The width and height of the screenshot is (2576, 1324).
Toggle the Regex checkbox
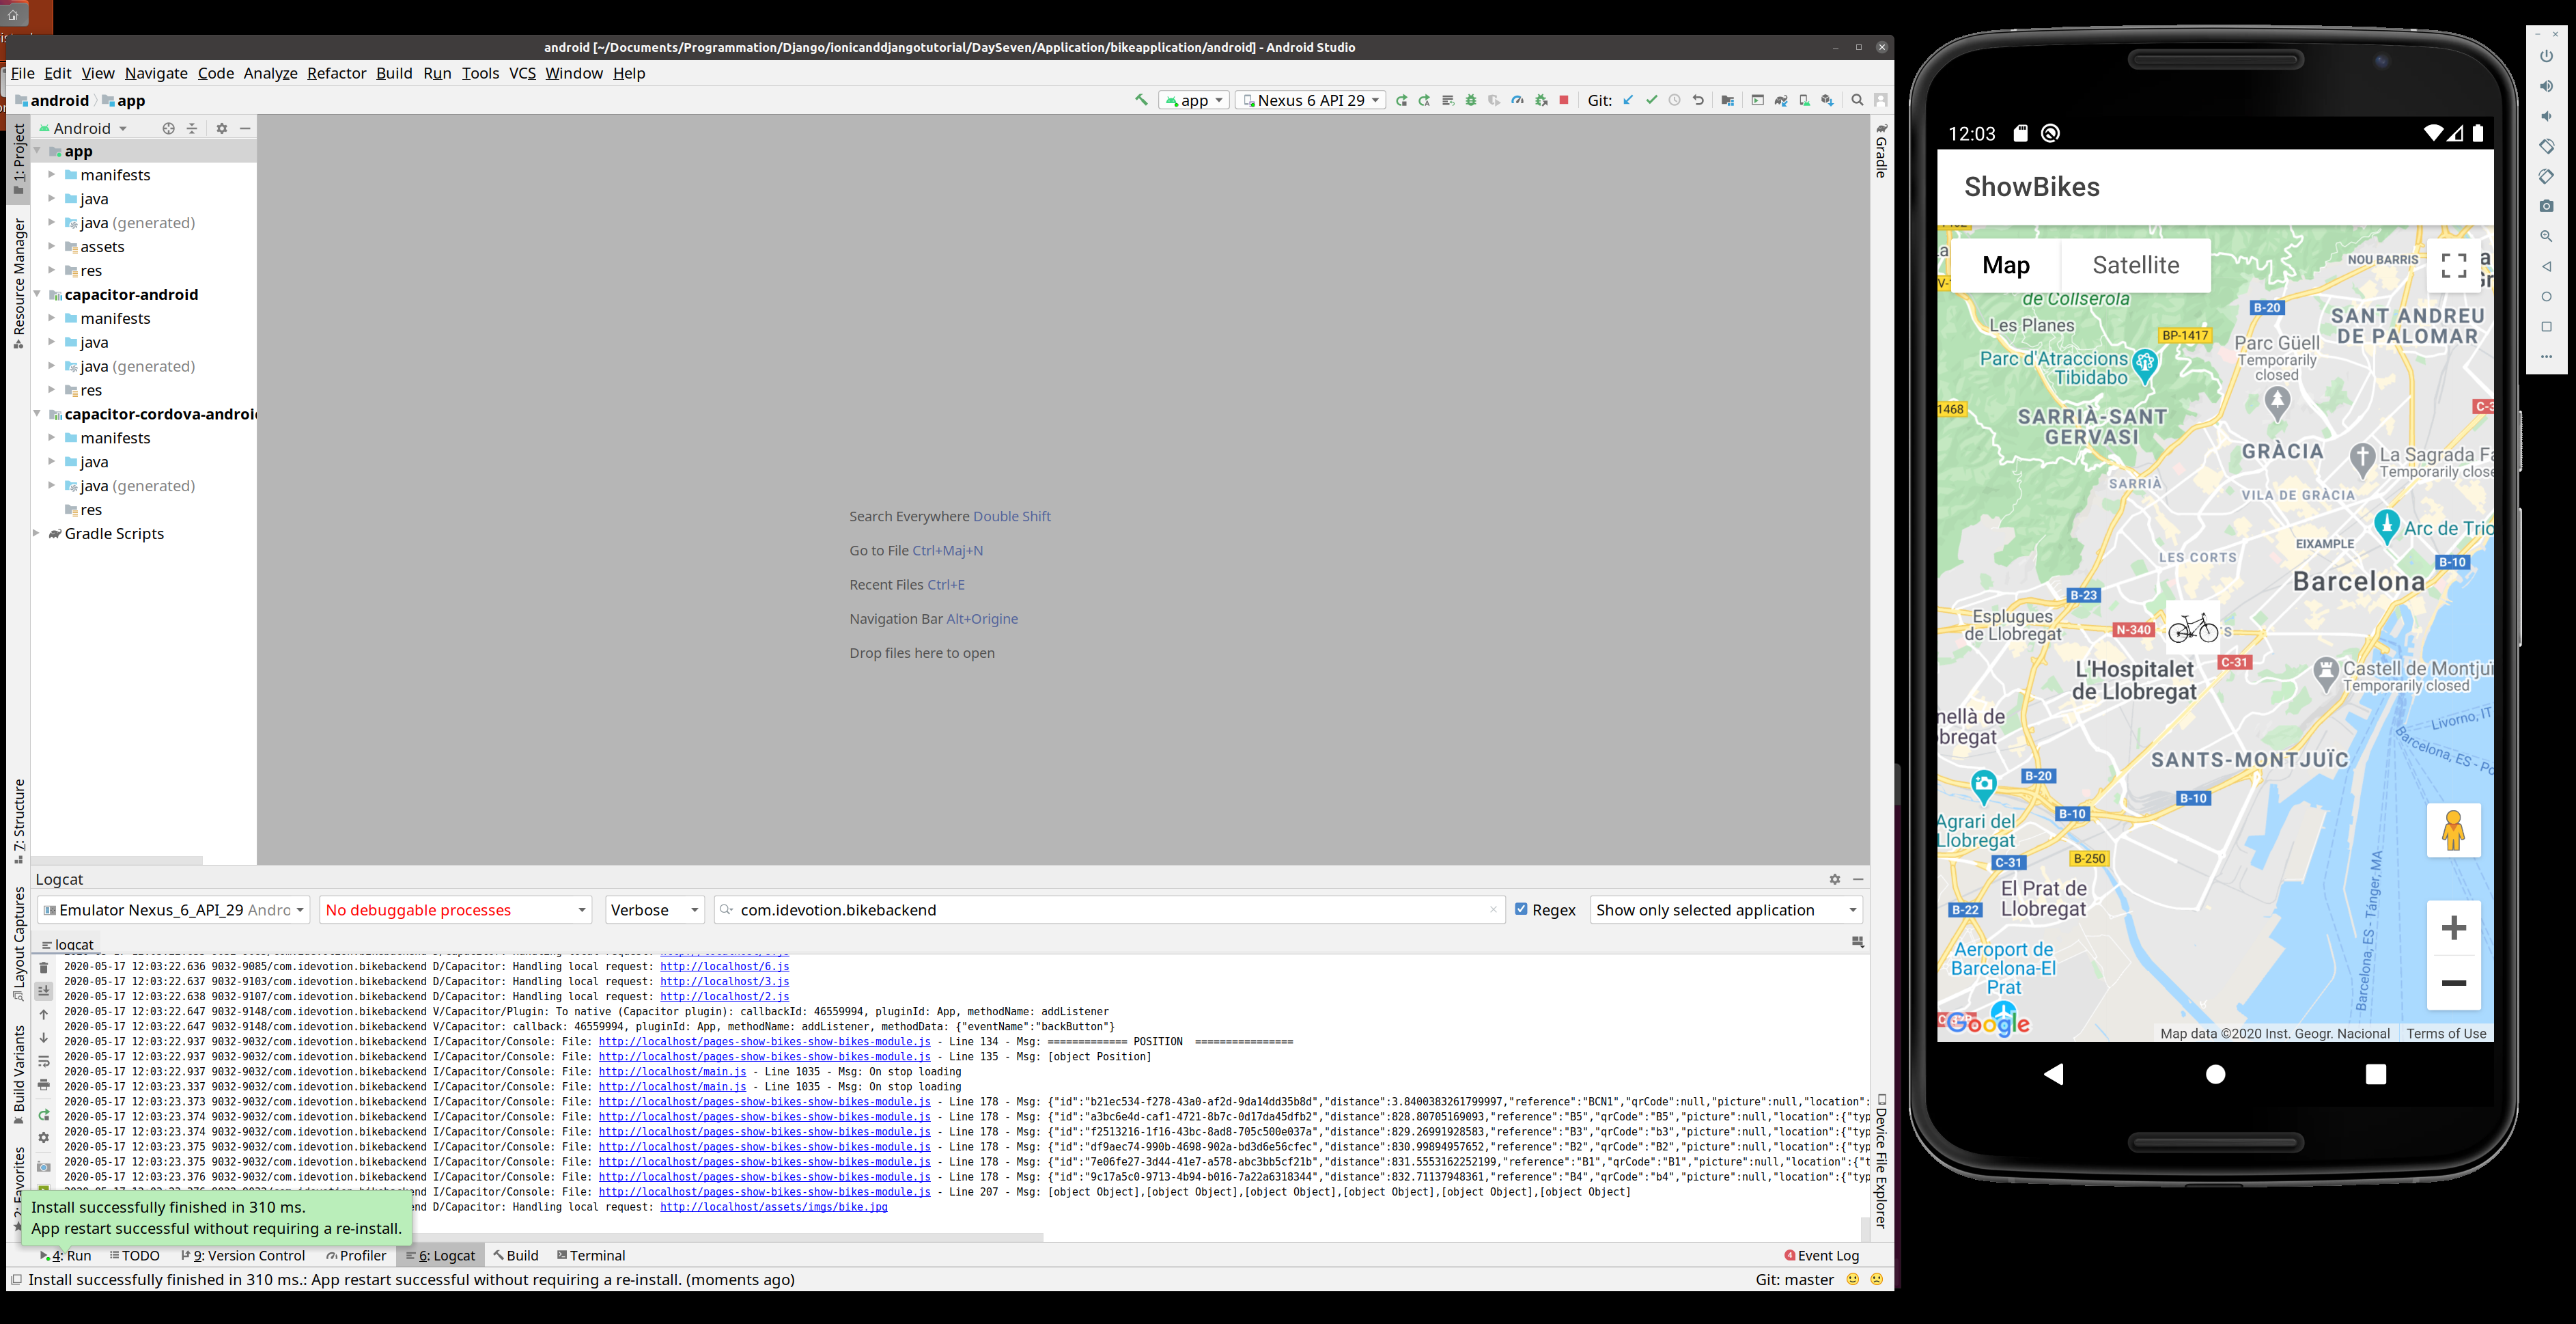pos(1521,909)
